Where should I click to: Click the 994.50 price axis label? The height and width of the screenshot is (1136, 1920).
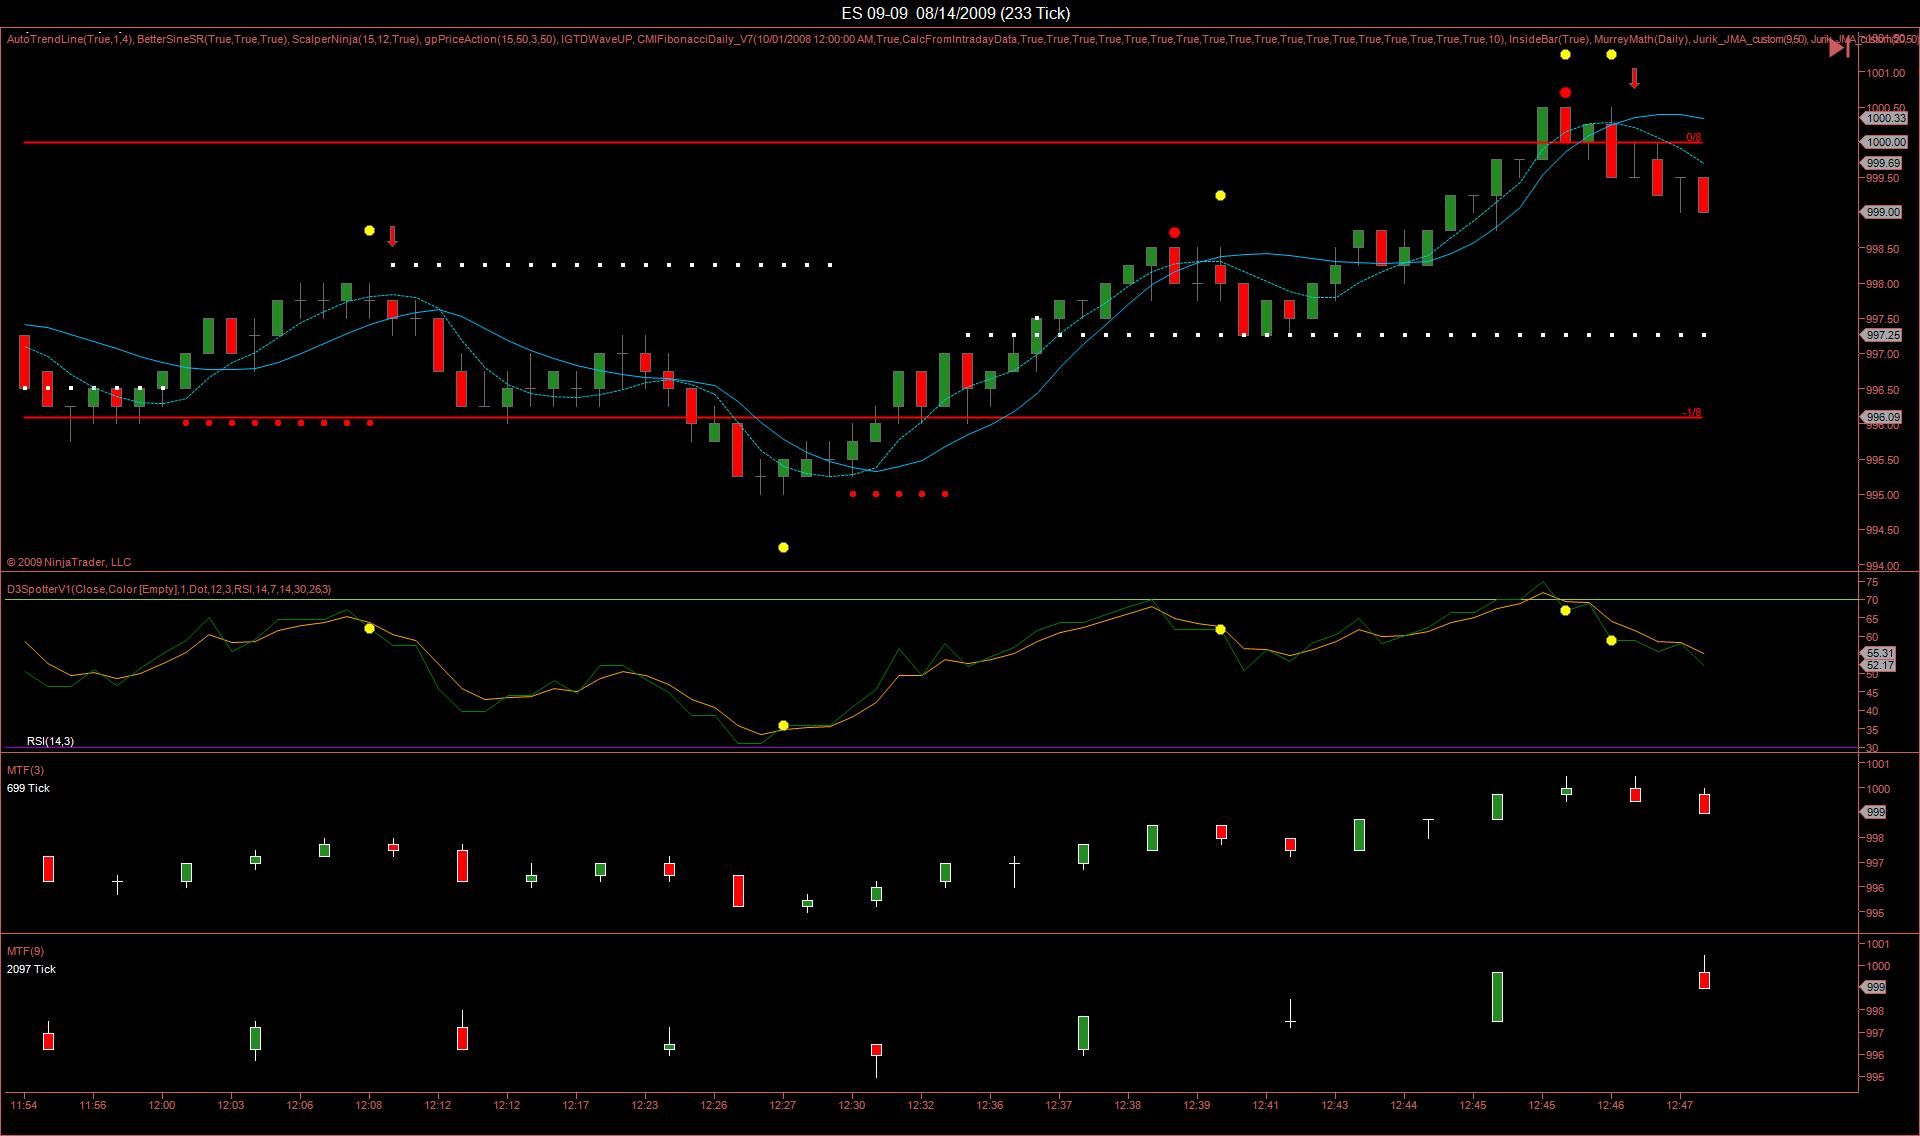click(x=1882, y=530)
